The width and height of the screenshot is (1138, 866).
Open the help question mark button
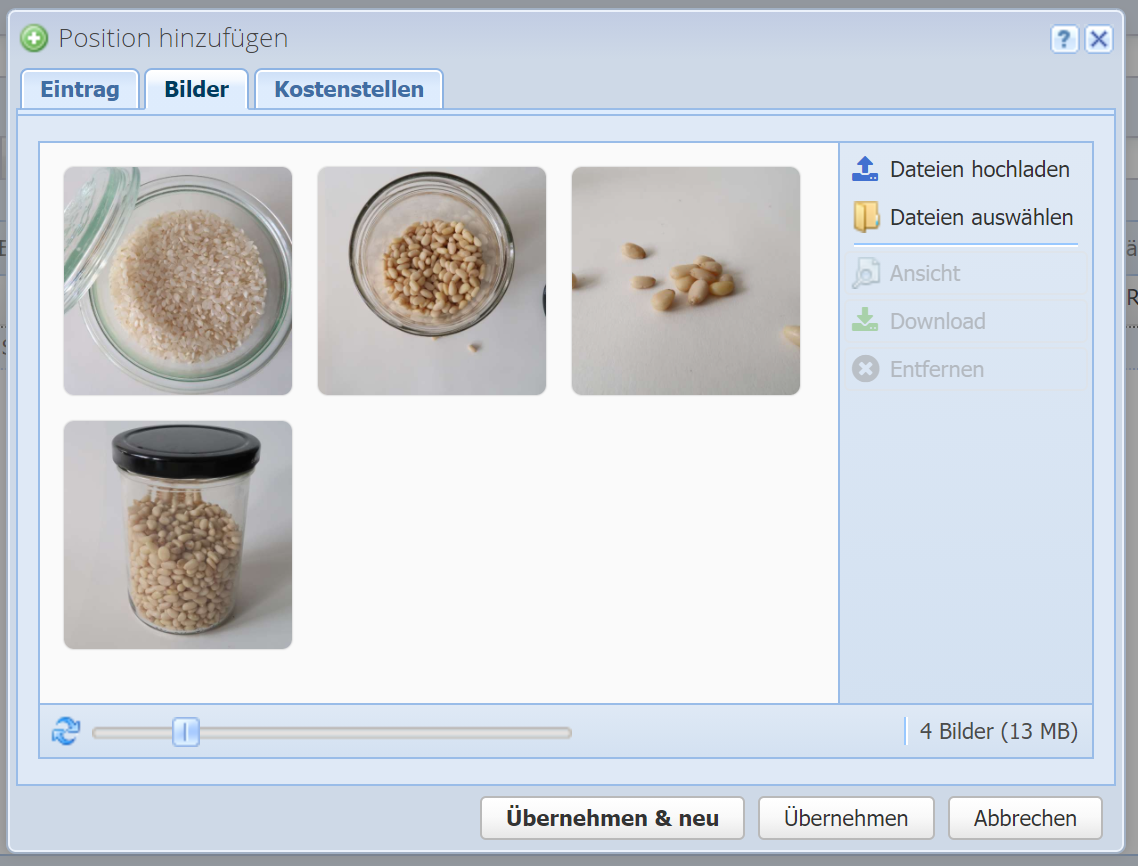[x=1064, y=39]
